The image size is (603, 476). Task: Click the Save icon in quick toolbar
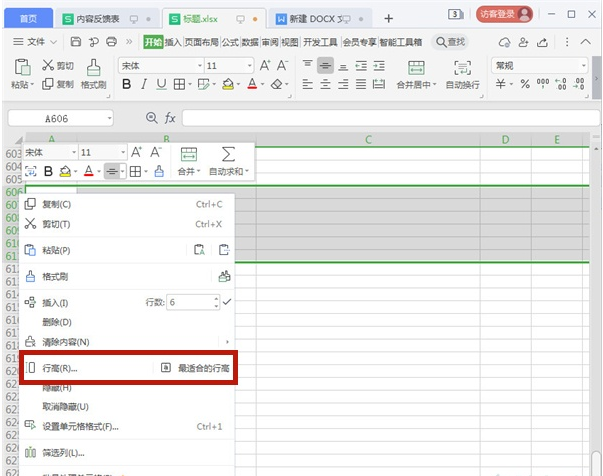pos(76,42)
